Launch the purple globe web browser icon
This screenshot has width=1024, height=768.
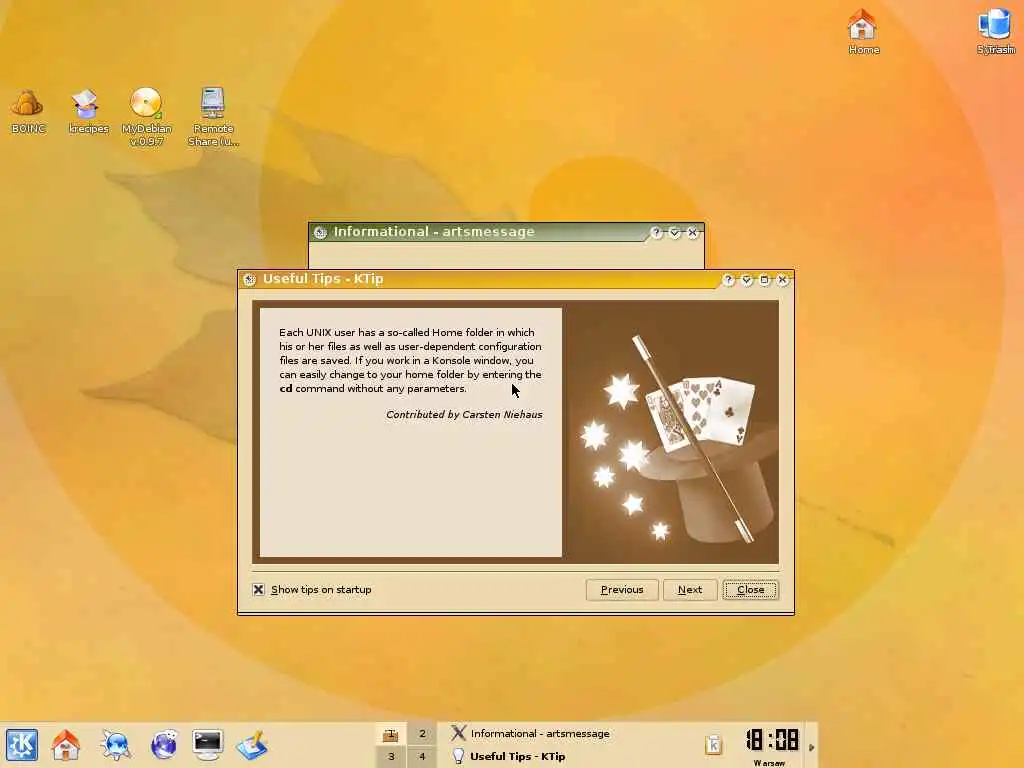coord(163,745)
